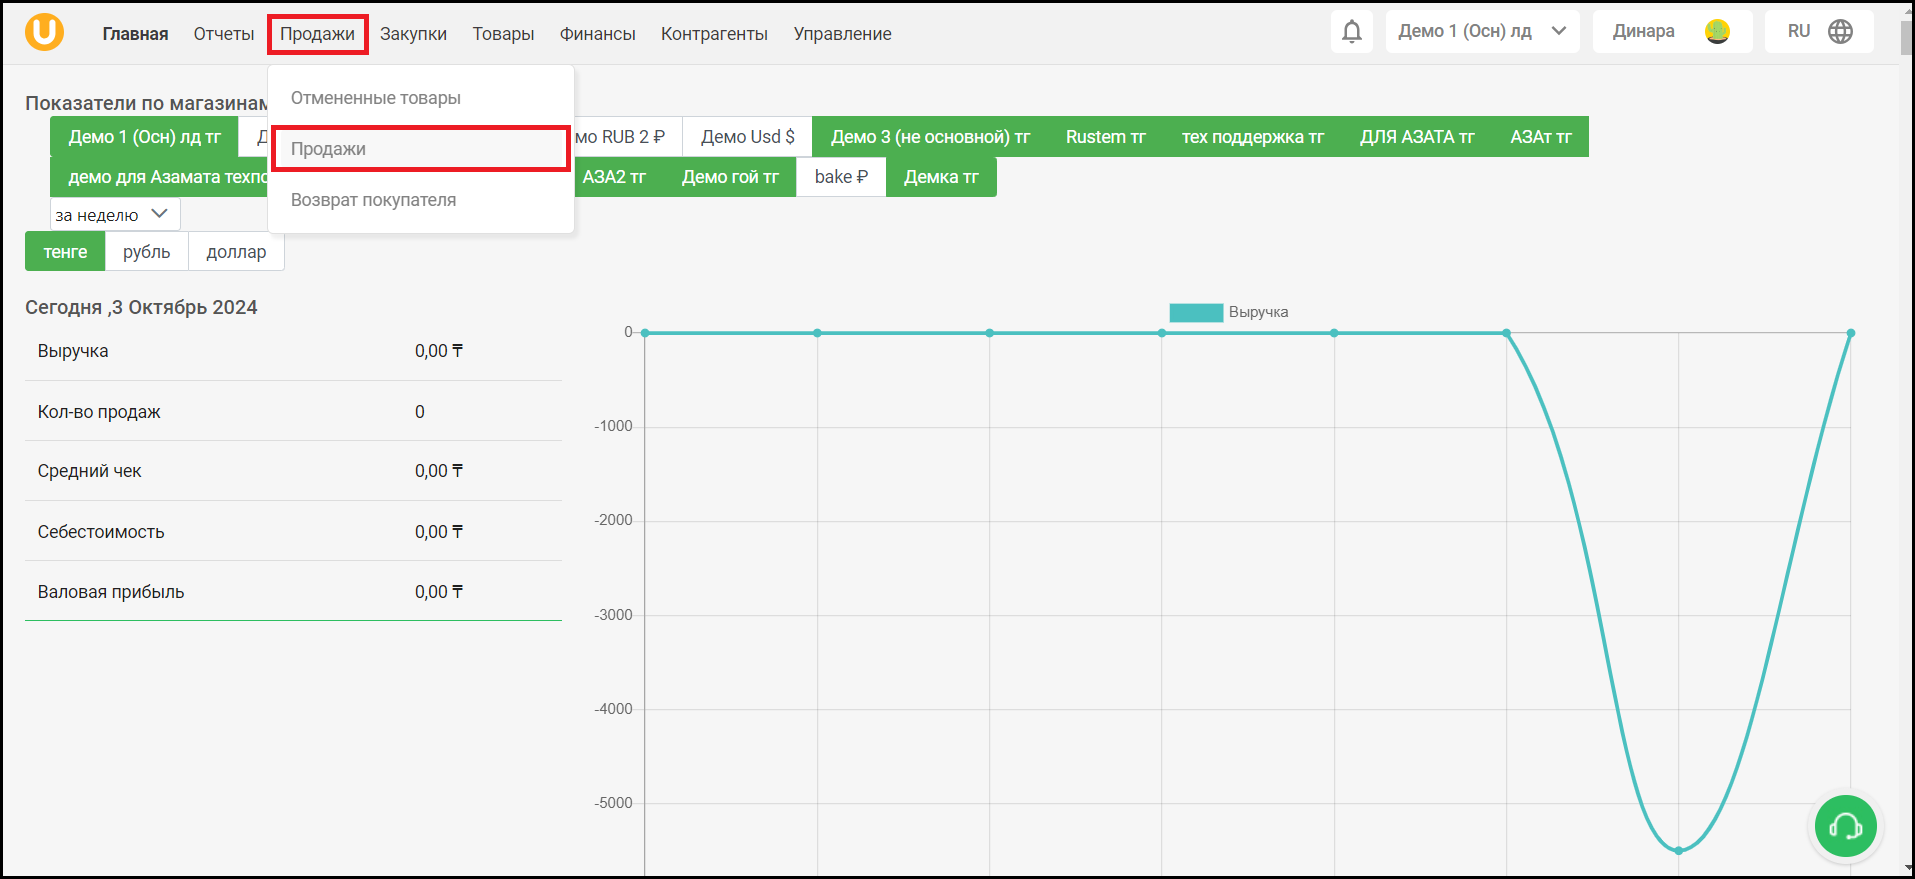Toggle the АЗА2 тг store

coord(614,177)
